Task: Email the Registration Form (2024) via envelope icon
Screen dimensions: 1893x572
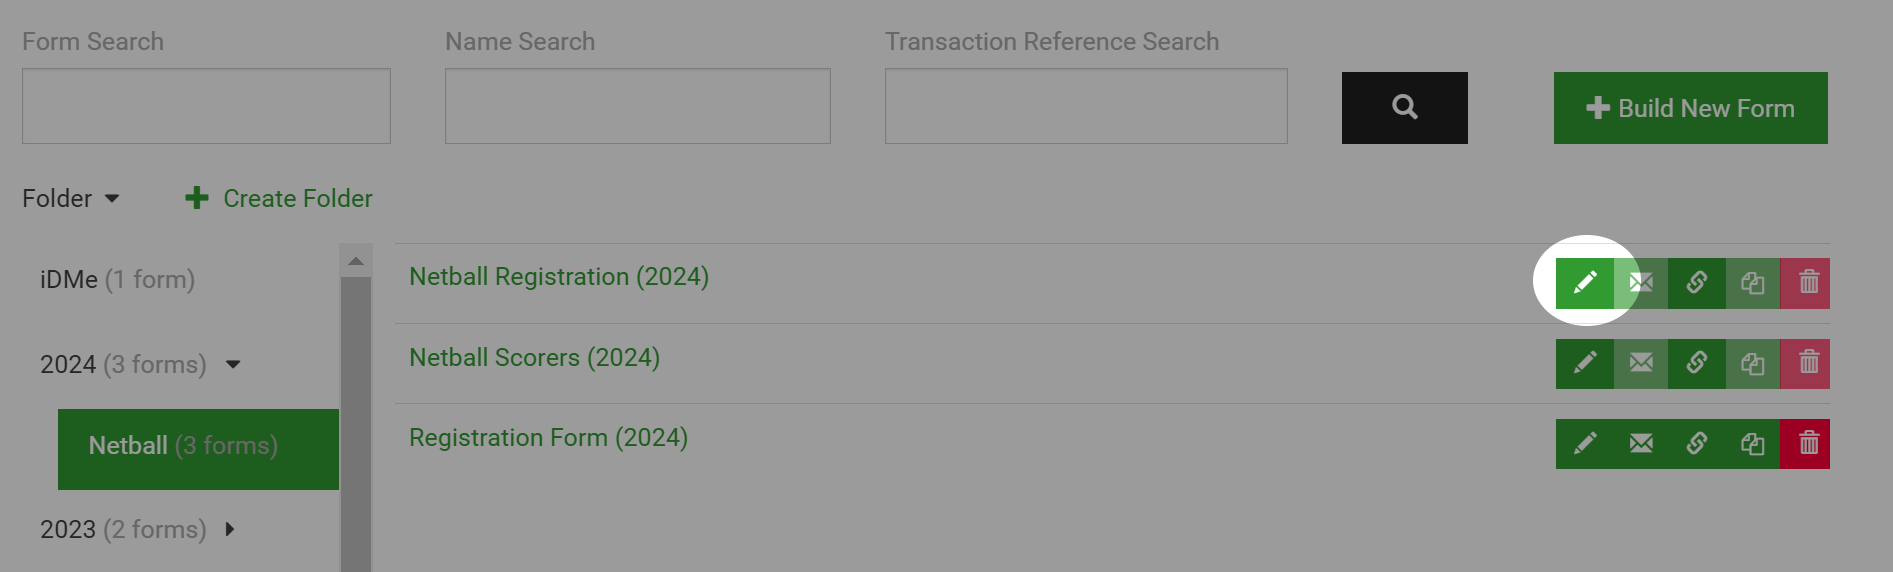Action: click(1641, 443)
